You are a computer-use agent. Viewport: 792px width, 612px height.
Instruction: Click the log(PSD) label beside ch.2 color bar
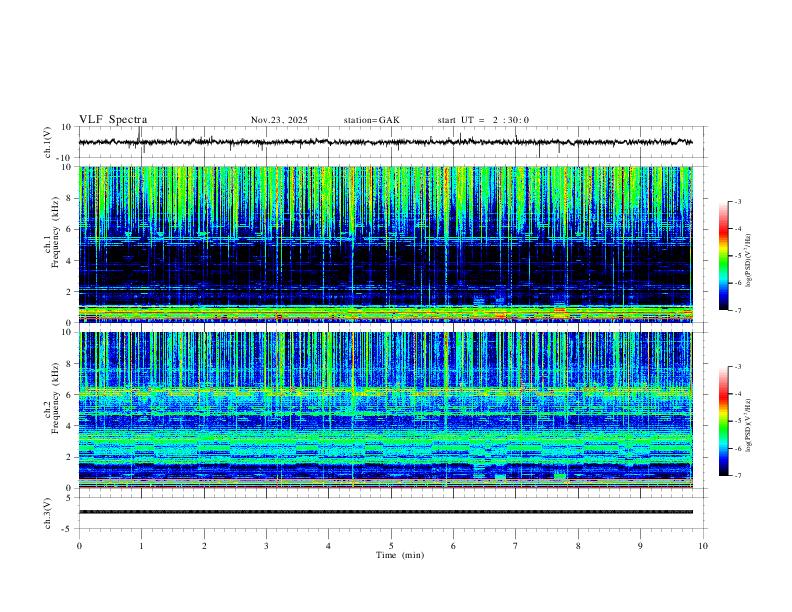pyautogui.click(x=748, y=425)
